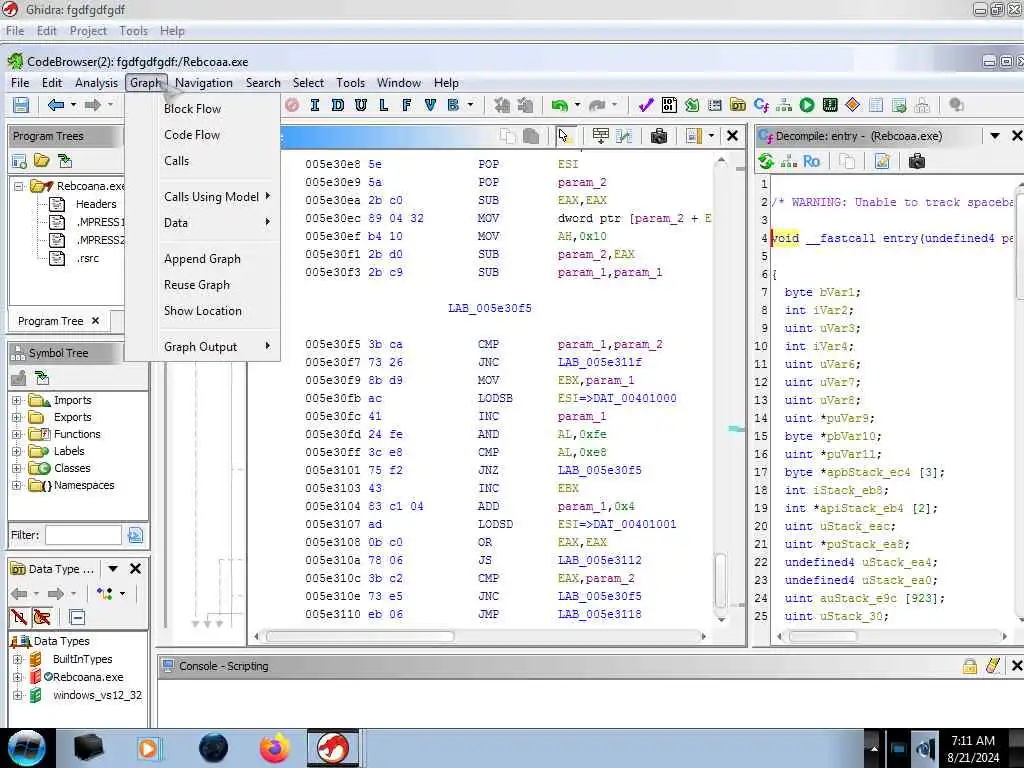1024x768 pixels.
Task: Click the edit notepad icon in Decompile toolbar
Action: tap(882, 161)
